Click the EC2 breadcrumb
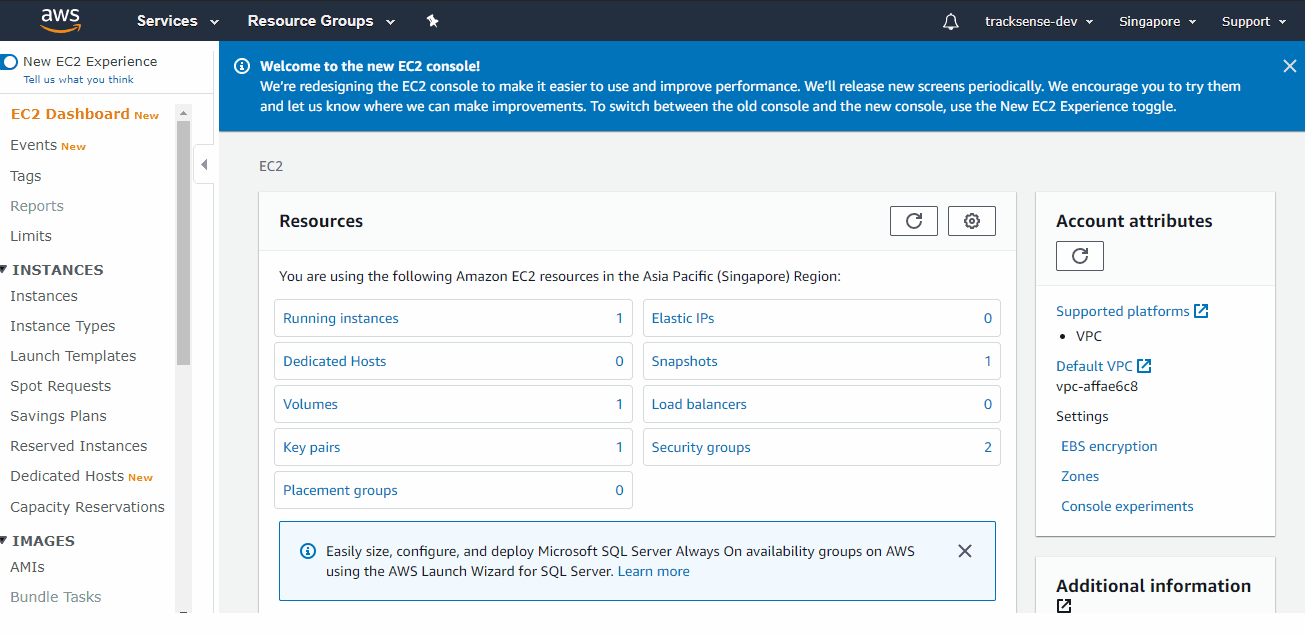This screenshot has width=1305, height=635. 271,166
